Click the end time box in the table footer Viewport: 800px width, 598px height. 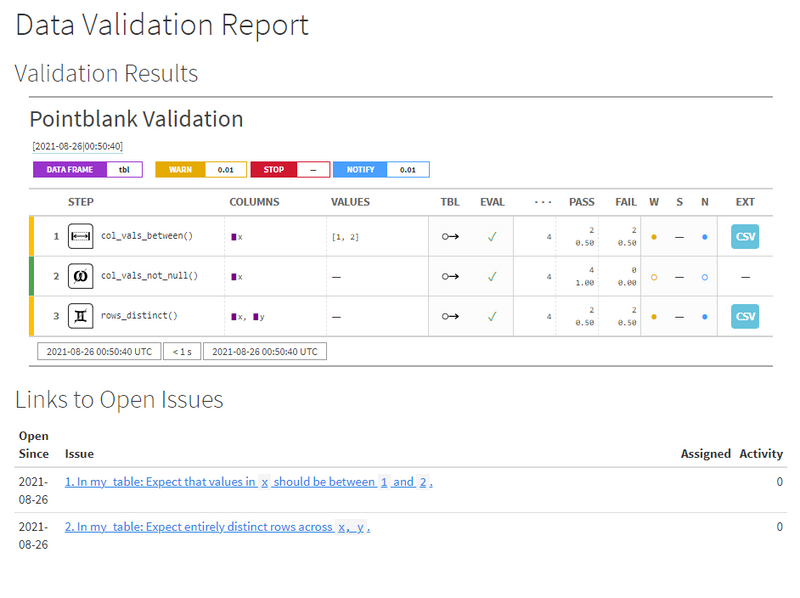pos(265,352)
